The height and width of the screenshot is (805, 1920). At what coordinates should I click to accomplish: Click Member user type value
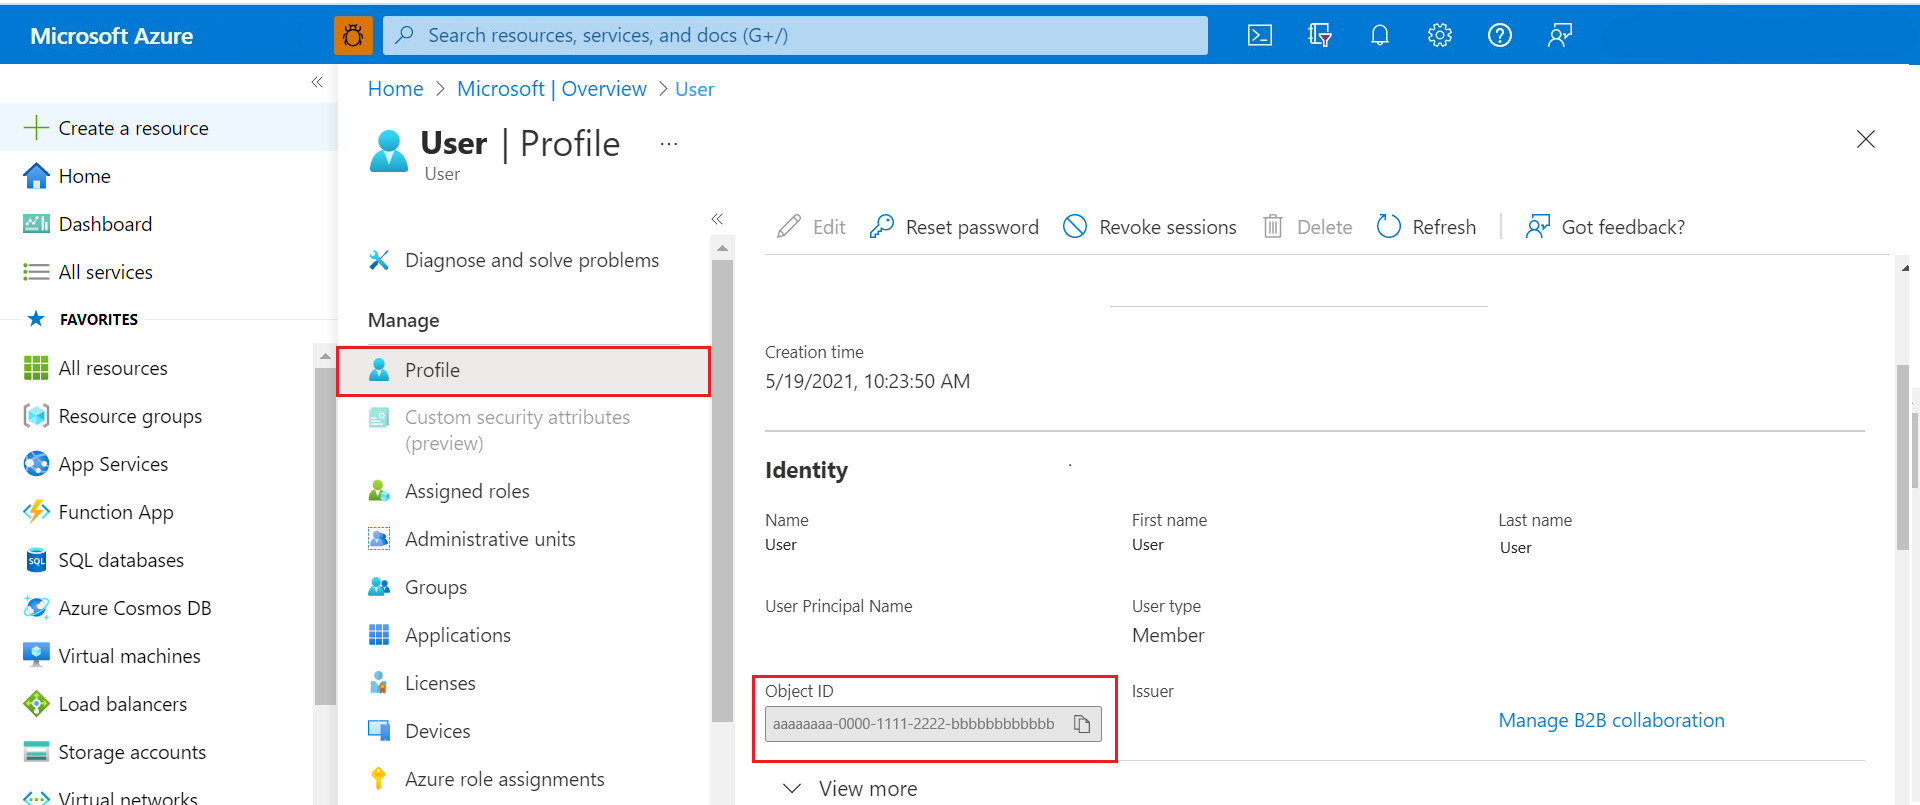pyautogui.click(x=1168, y=635)
